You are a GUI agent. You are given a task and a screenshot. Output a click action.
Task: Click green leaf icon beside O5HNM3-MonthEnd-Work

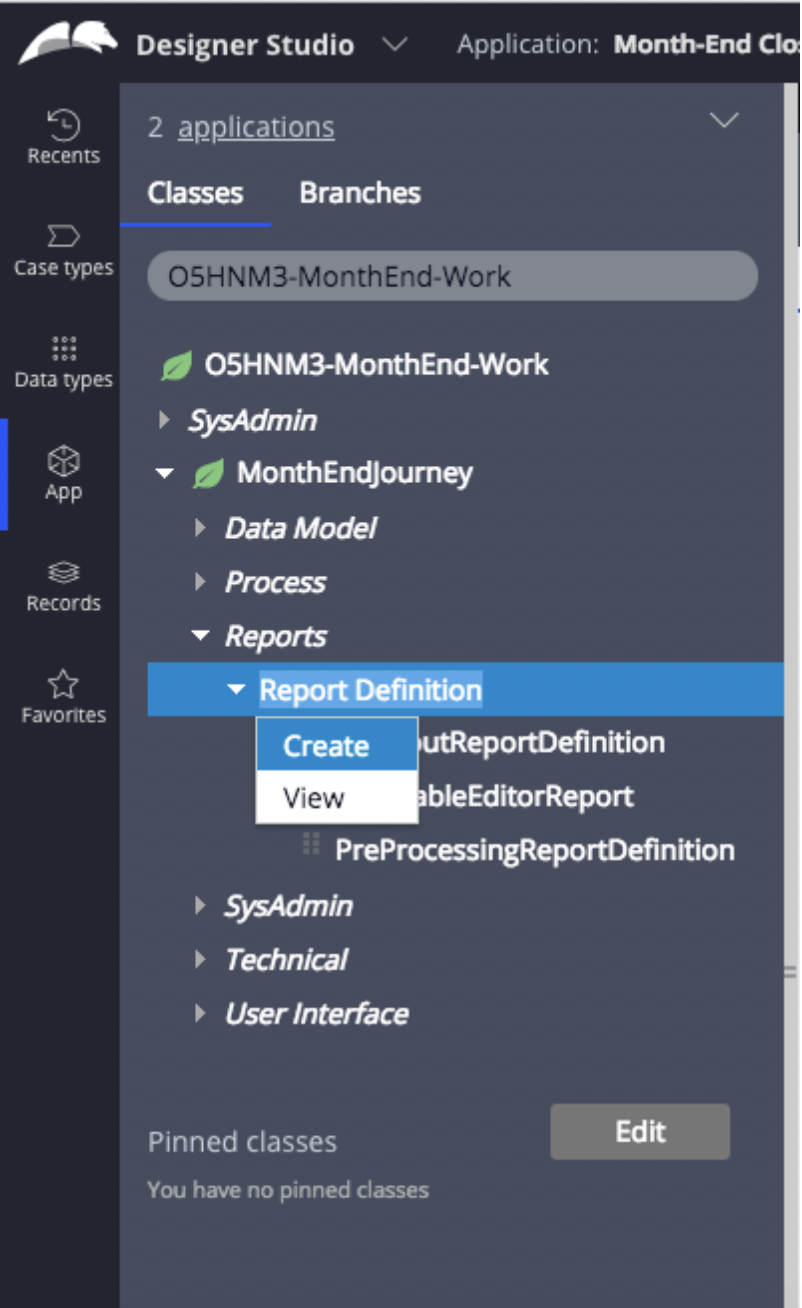click(x=176, y=366)
